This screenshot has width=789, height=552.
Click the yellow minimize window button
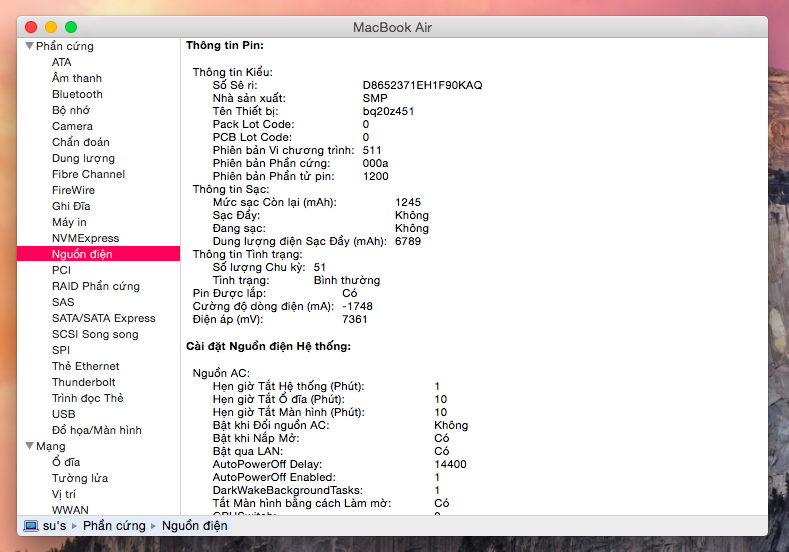point(51,27)
